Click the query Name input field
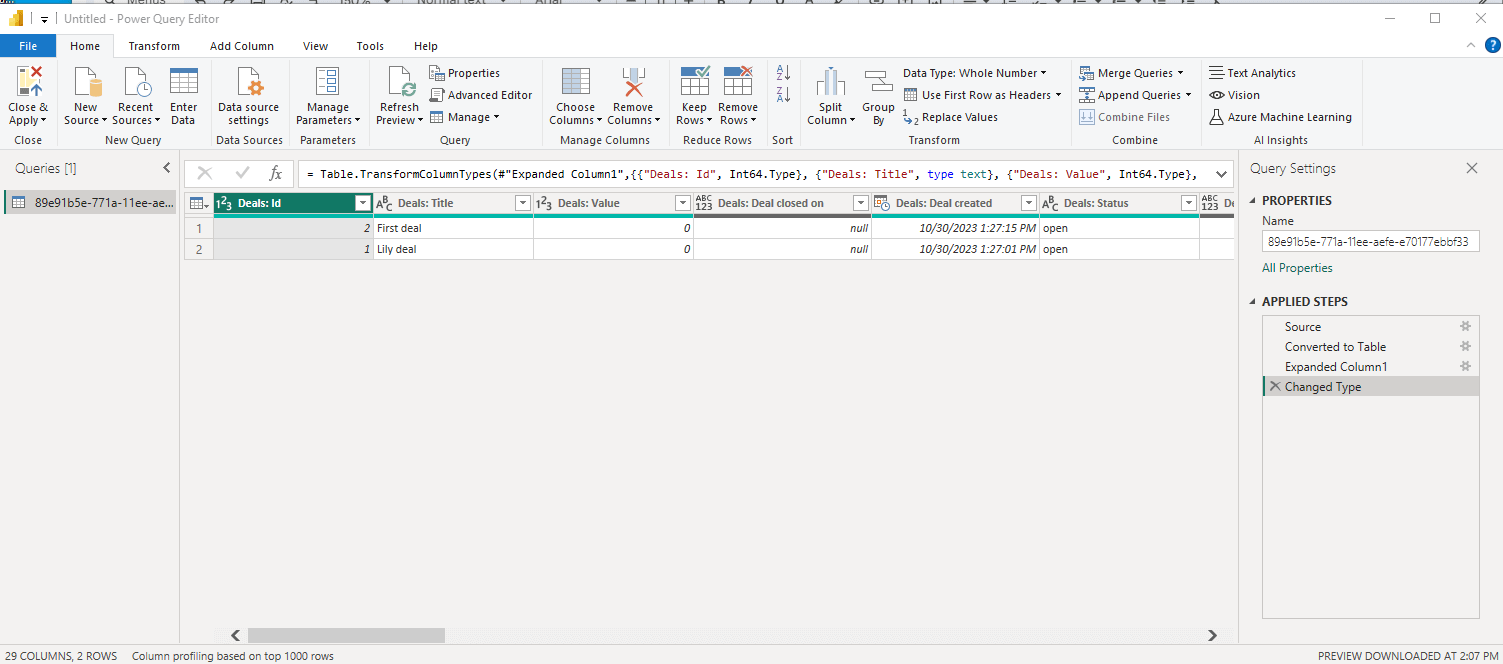Screen dimensions: 1503x664 click(x=1370, y=242)
